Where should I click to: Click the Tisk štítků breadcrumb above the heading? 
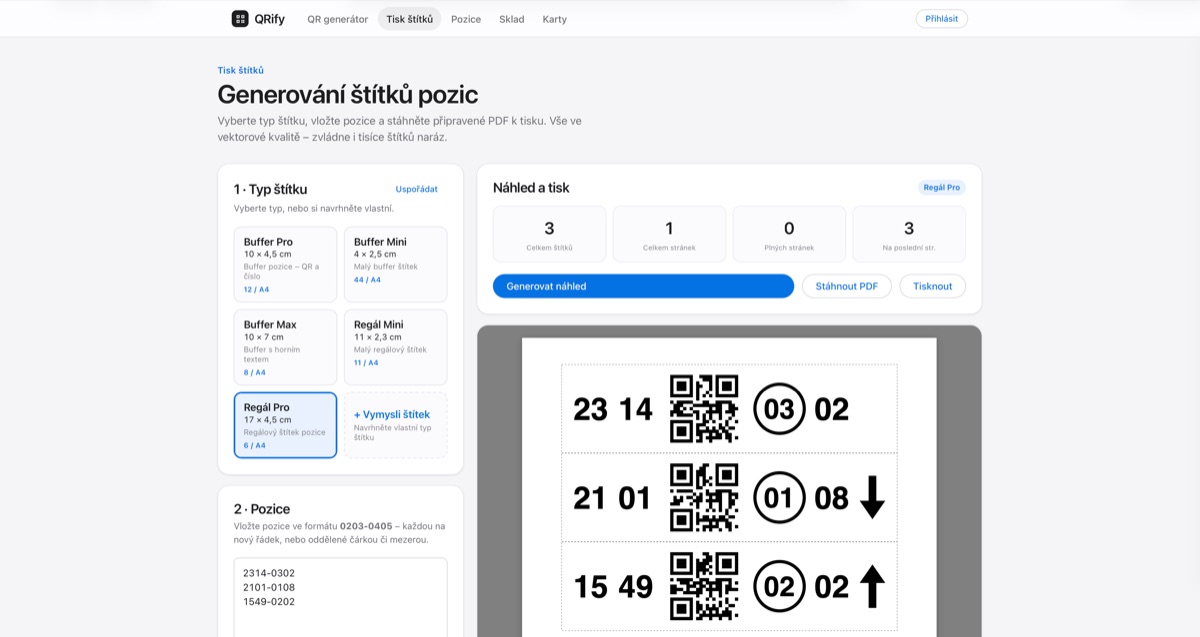tap(241, 70)
